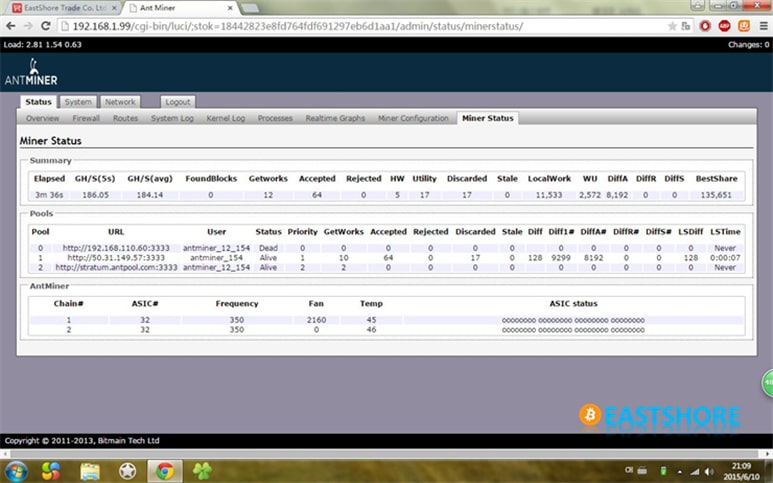Viewport: 773px width, 483px height.
Task: Click the red Opera-style extension icon
Action: click(x=705, y=26)
